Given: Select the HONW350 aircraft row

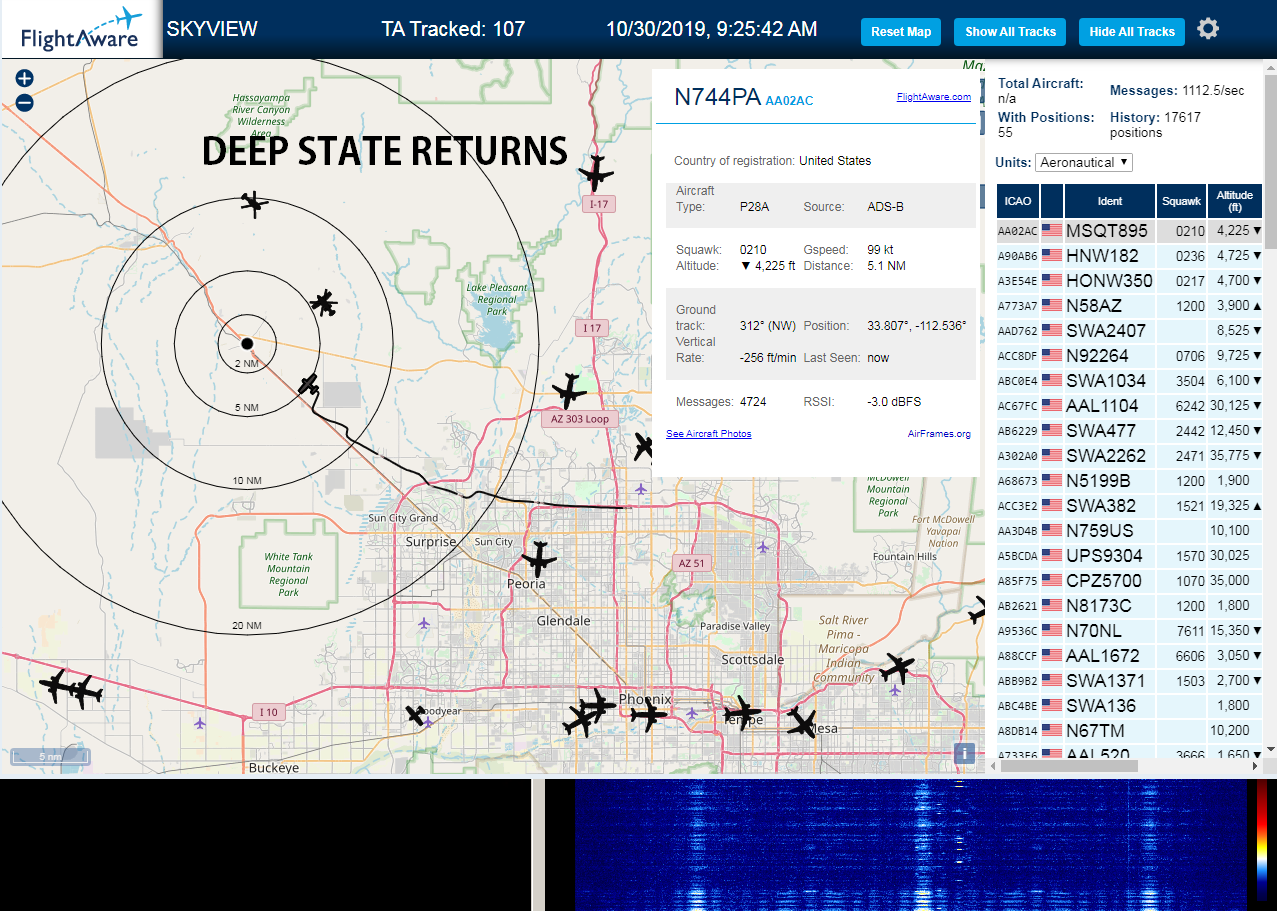Looking at the screenshot, I should coord(1129,281).
